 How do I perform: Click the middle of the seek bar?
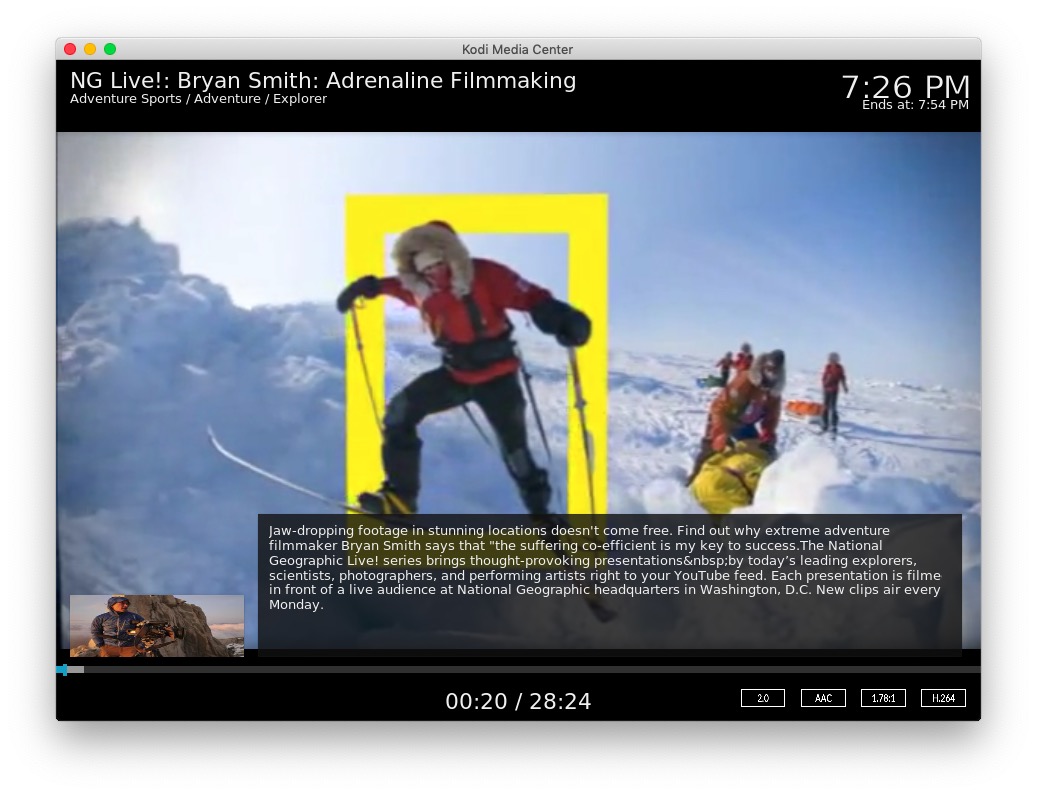coord(518,669)
